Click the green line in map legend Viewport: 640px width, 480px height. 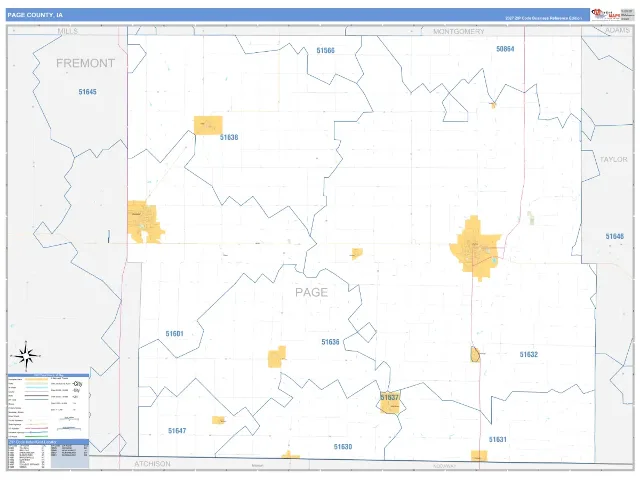click(36, 437)
